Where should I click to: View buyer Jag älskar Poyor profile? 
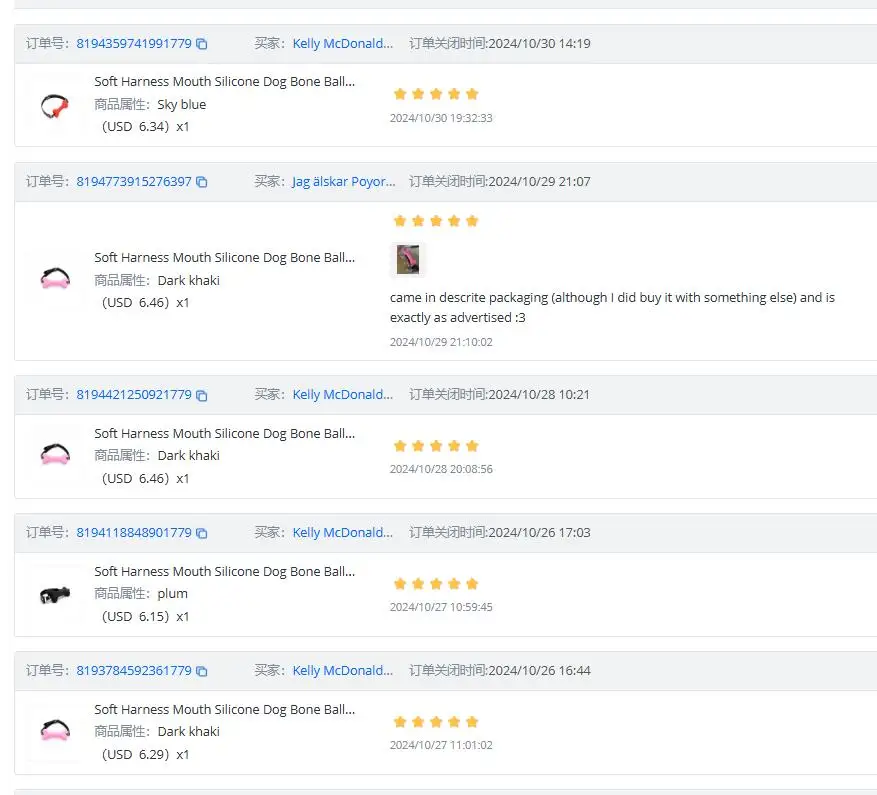pos(343,182)
